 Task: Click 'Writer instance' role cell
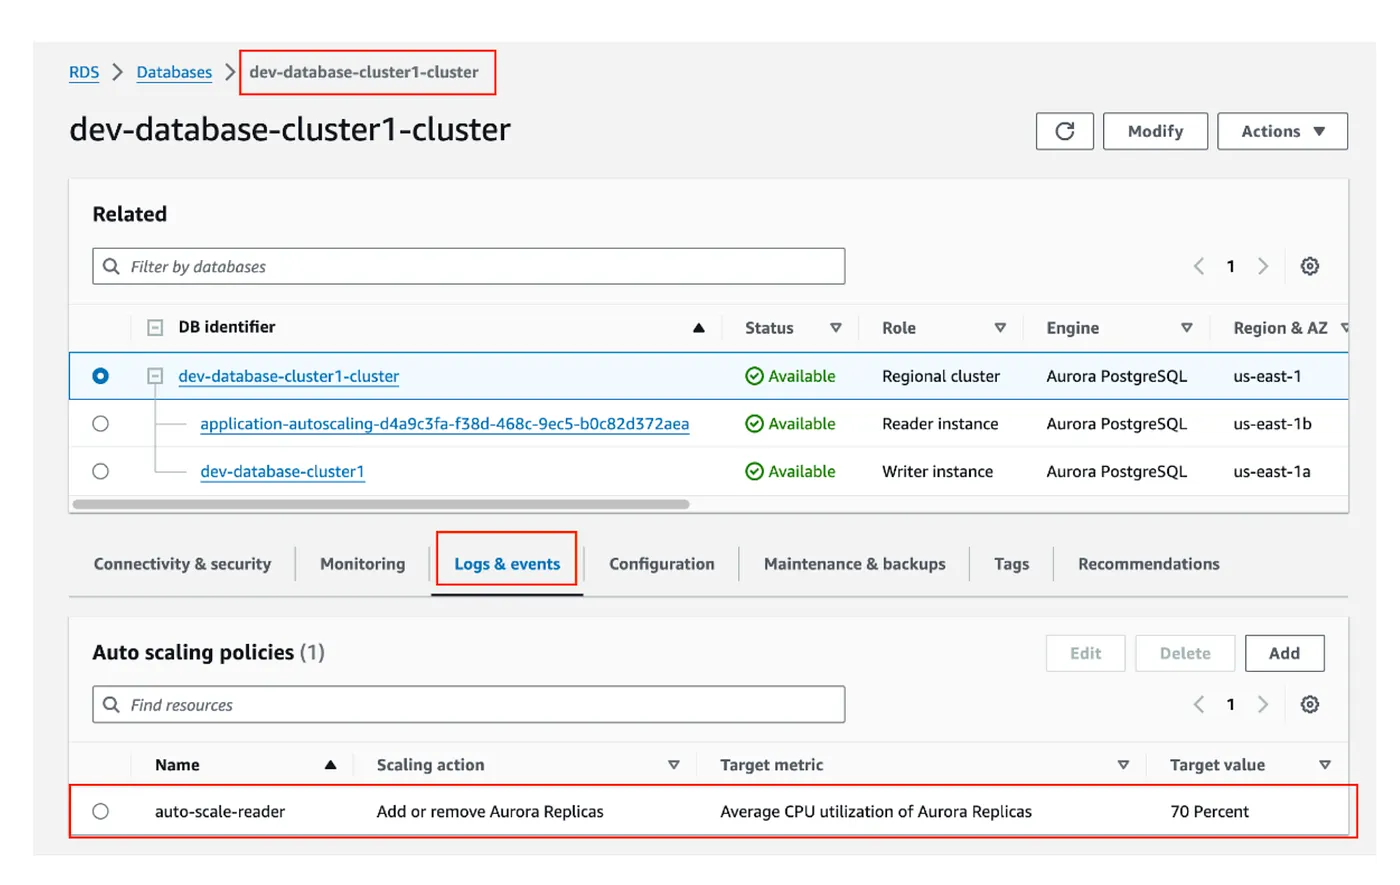click(937, 472)
